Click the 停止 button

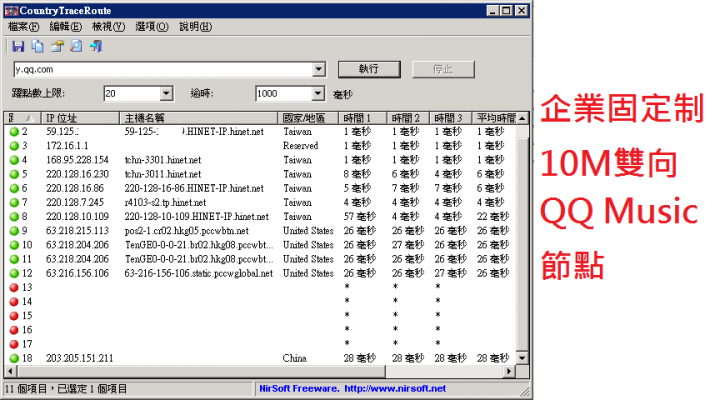tap(443, 69)
